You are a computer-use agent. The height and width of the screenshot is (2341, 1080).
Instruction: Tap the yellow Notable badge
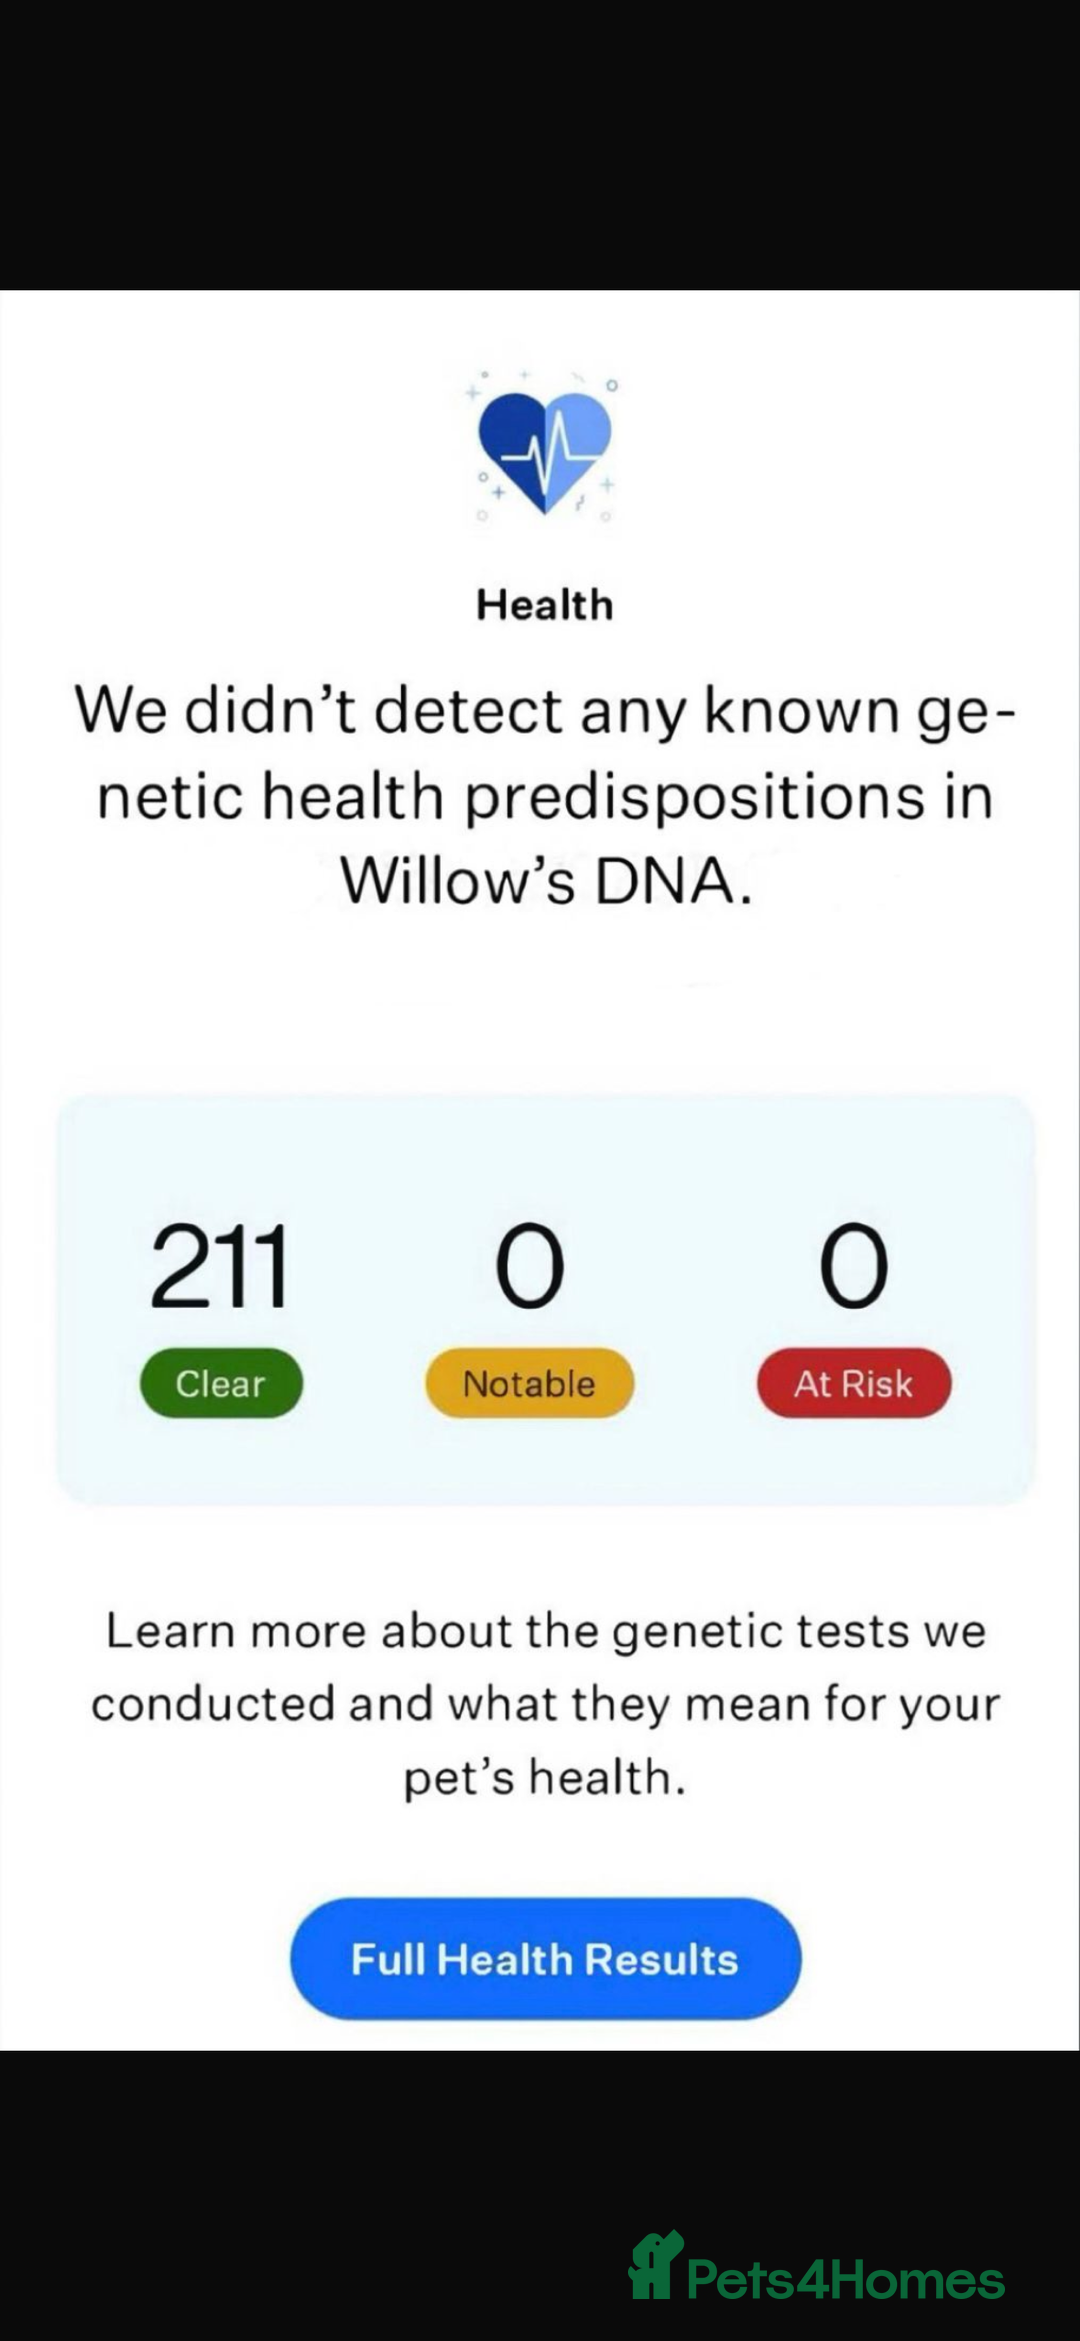click(529, 1383)
